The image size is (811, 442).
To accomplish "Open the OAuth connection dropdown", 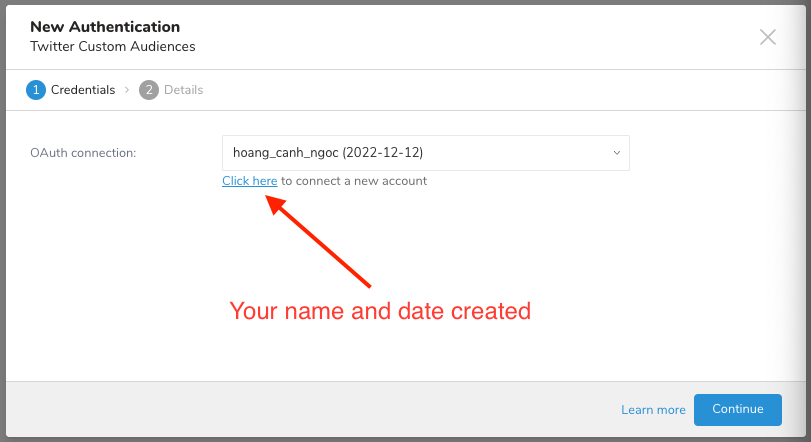I will tap(425, 153).
